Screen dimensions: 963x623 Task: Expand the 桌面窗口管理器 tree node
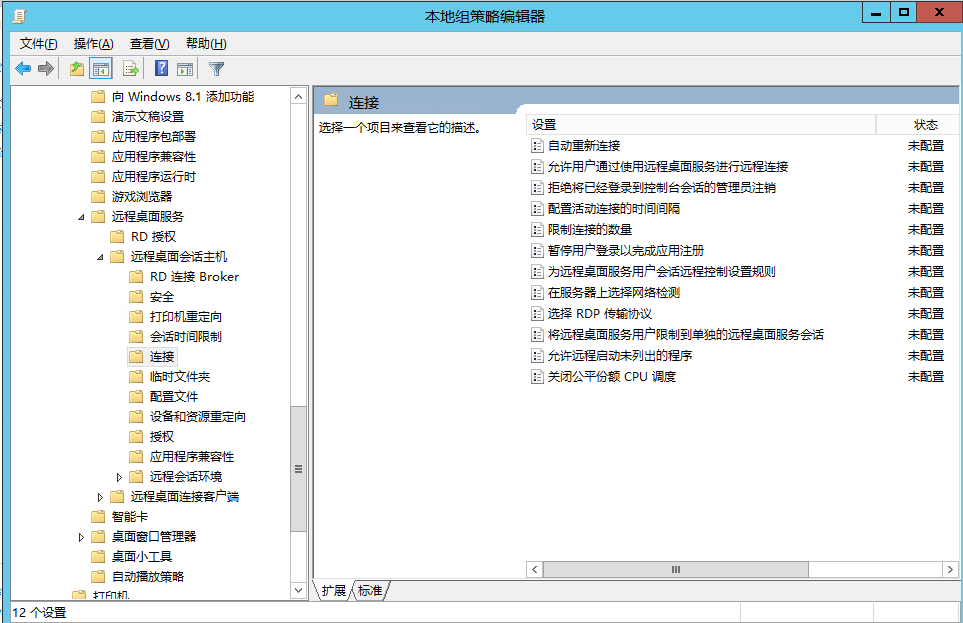81,537
